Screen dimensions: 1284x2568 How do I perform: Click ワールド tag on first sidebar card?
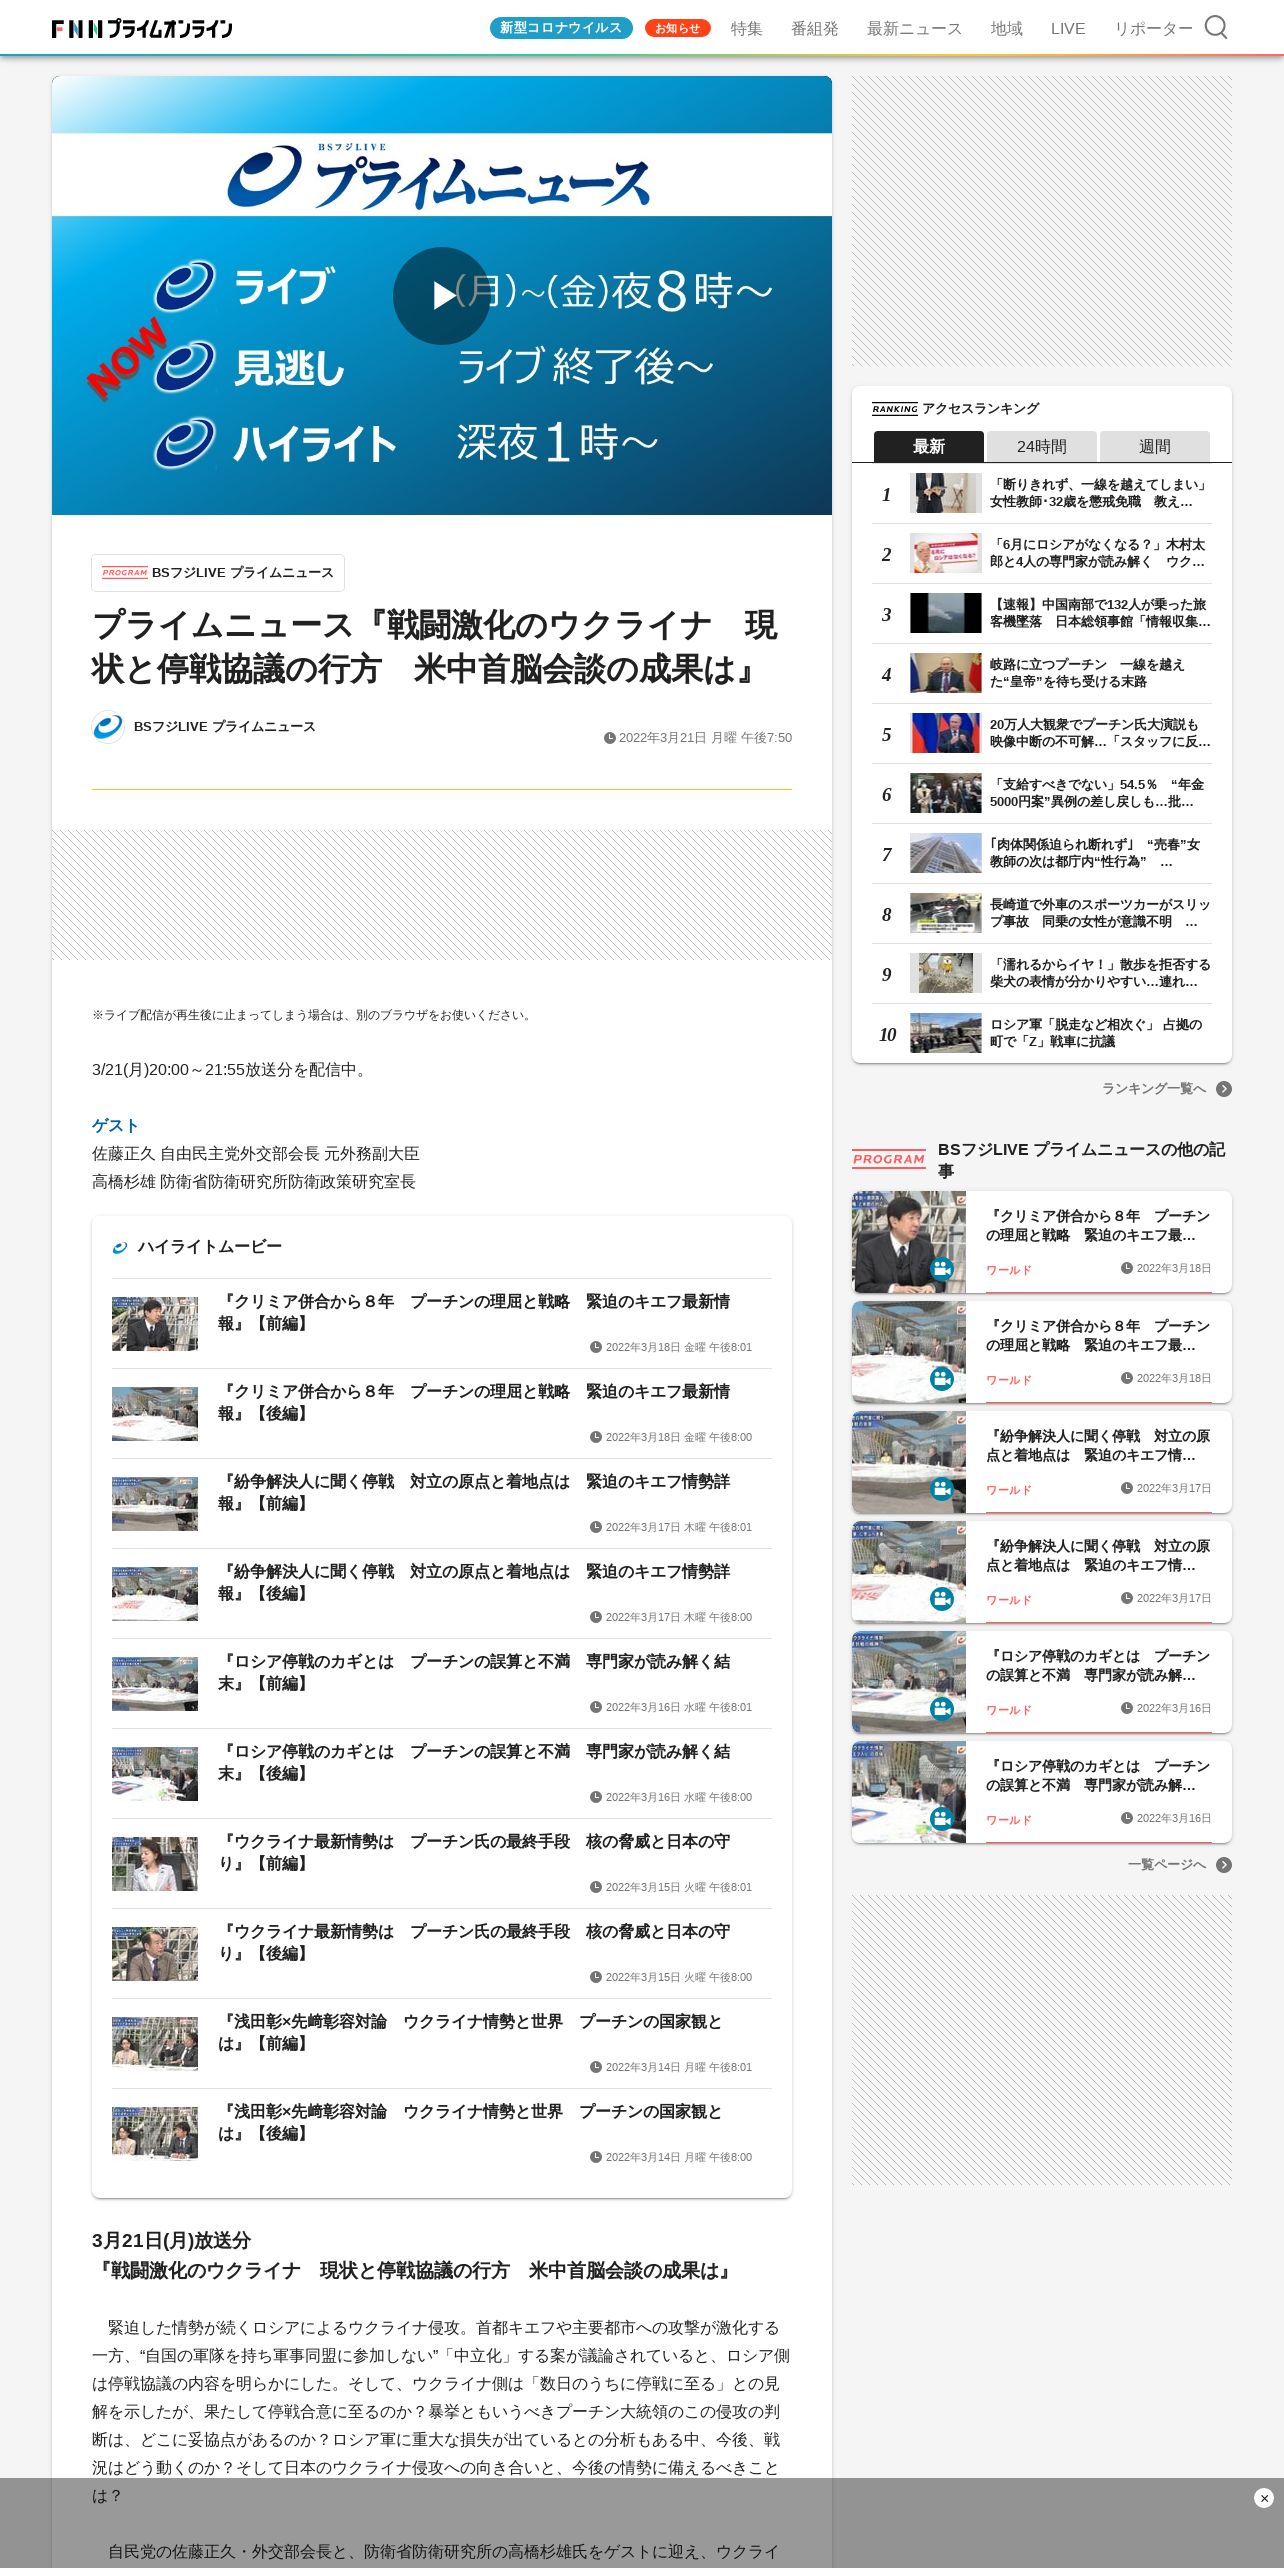coord(1008,1270)
